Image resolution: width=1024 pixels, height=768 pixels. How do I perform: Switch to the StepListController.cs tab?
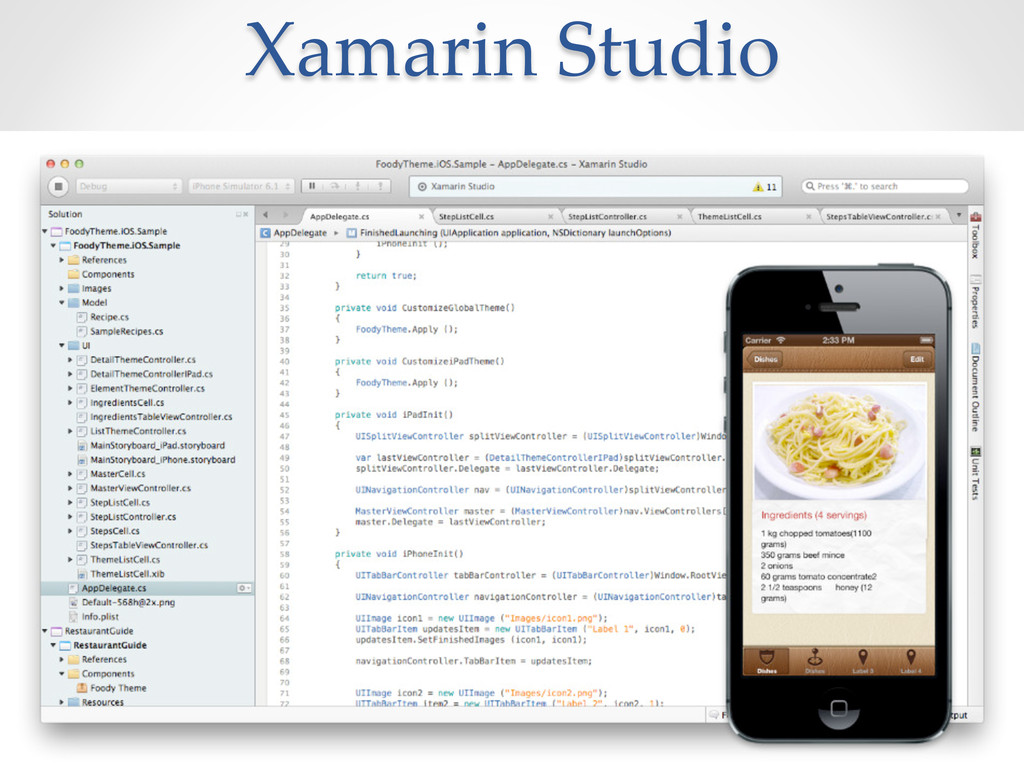point(607,216)
